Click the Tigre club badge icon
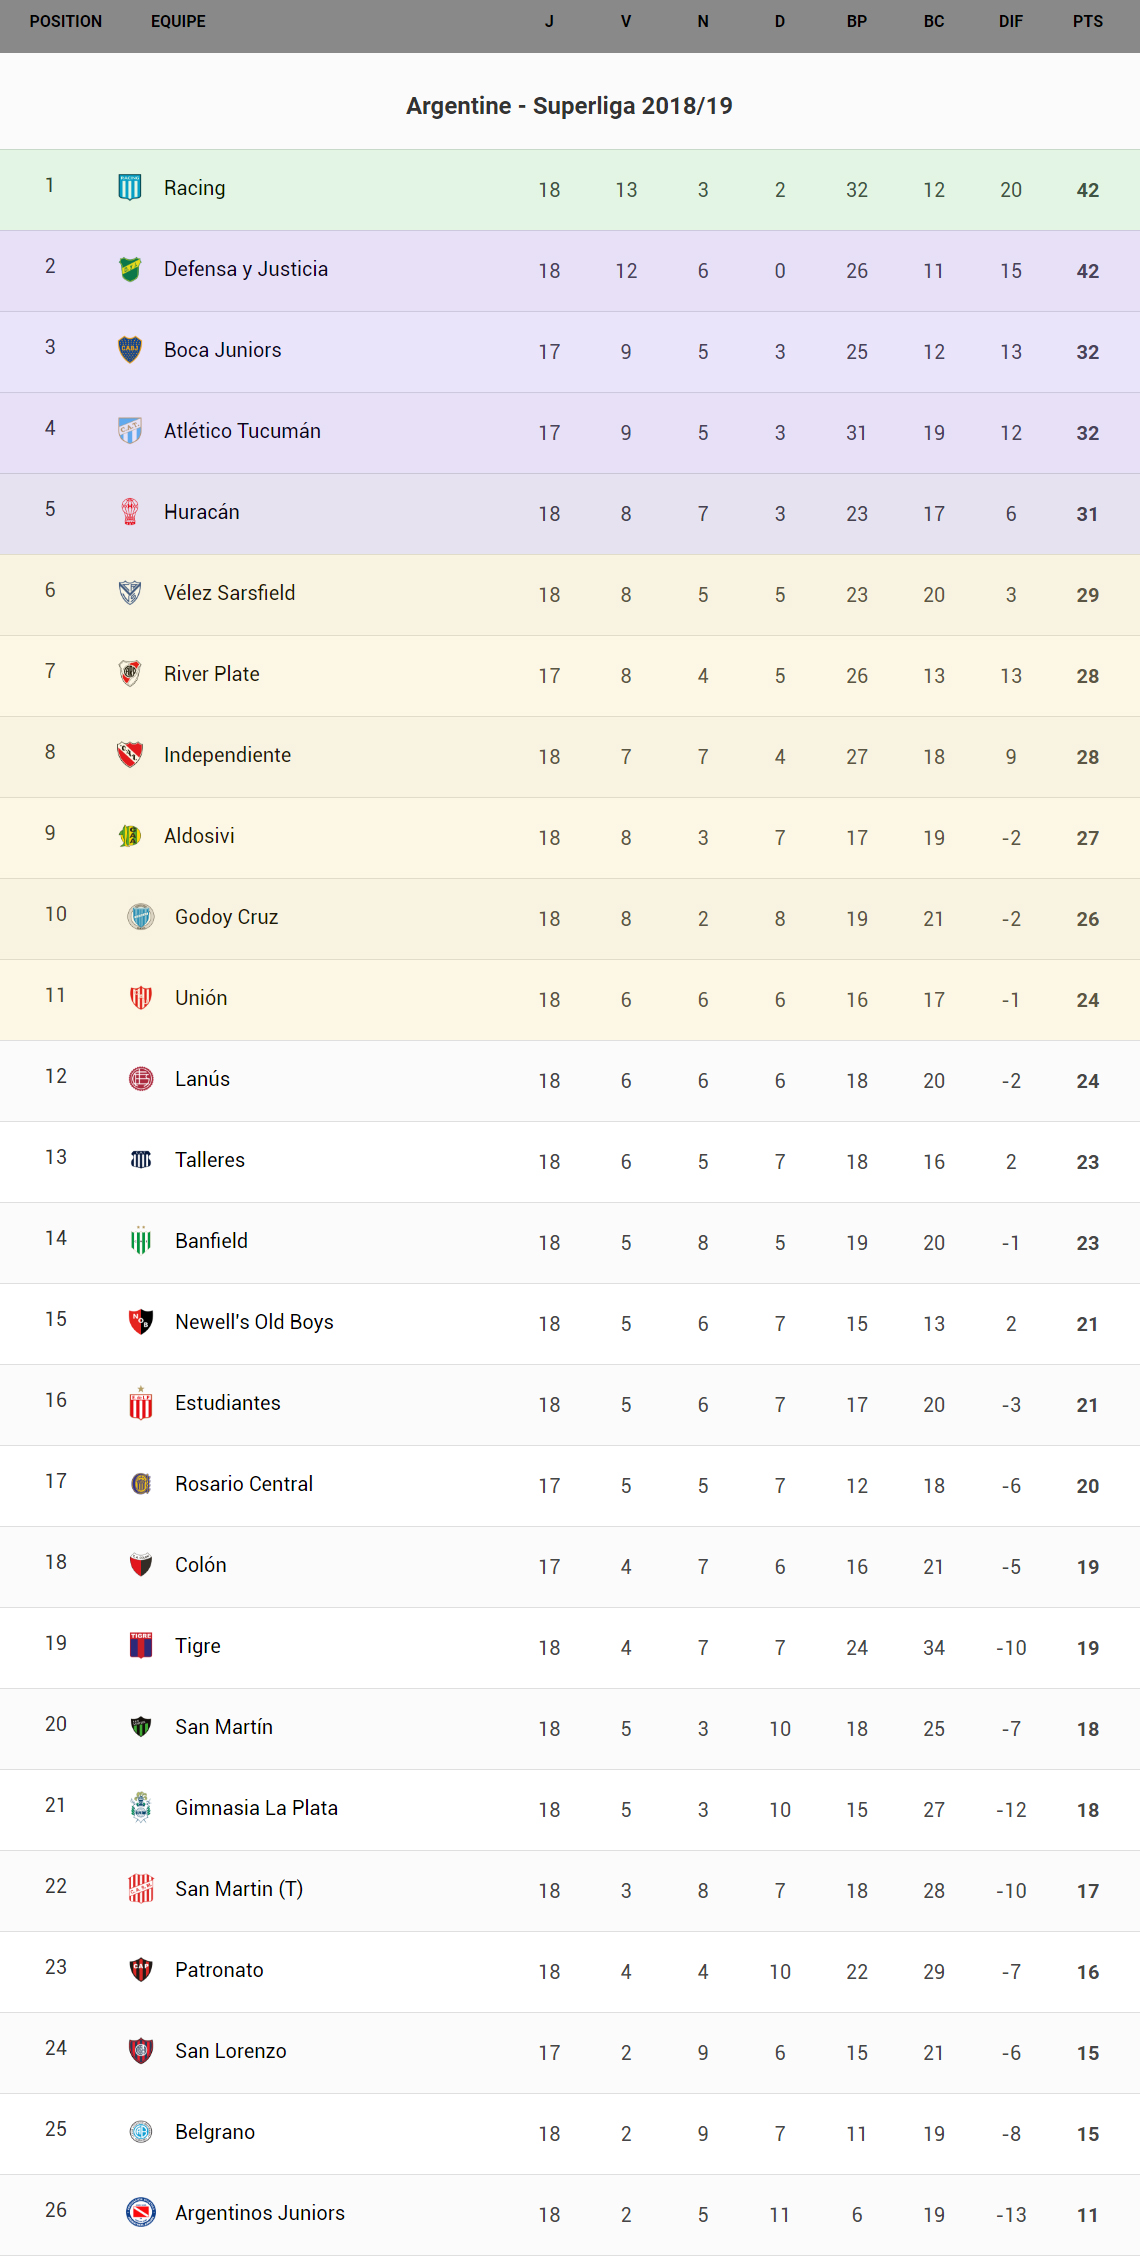Screen dimensions: 1140x2265 pos(141,1645)
